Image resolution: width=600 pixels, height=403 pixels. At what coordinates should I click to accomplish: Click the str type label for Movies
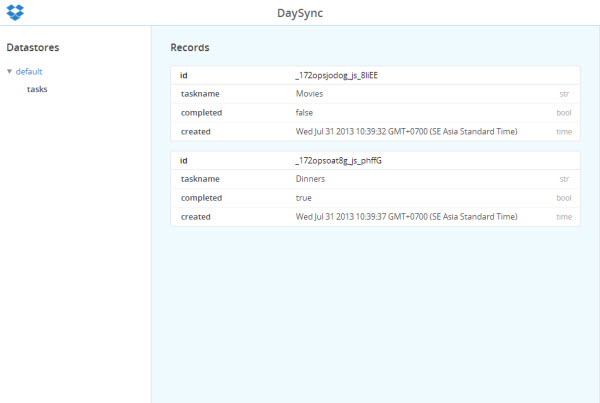tap(564, 94)
